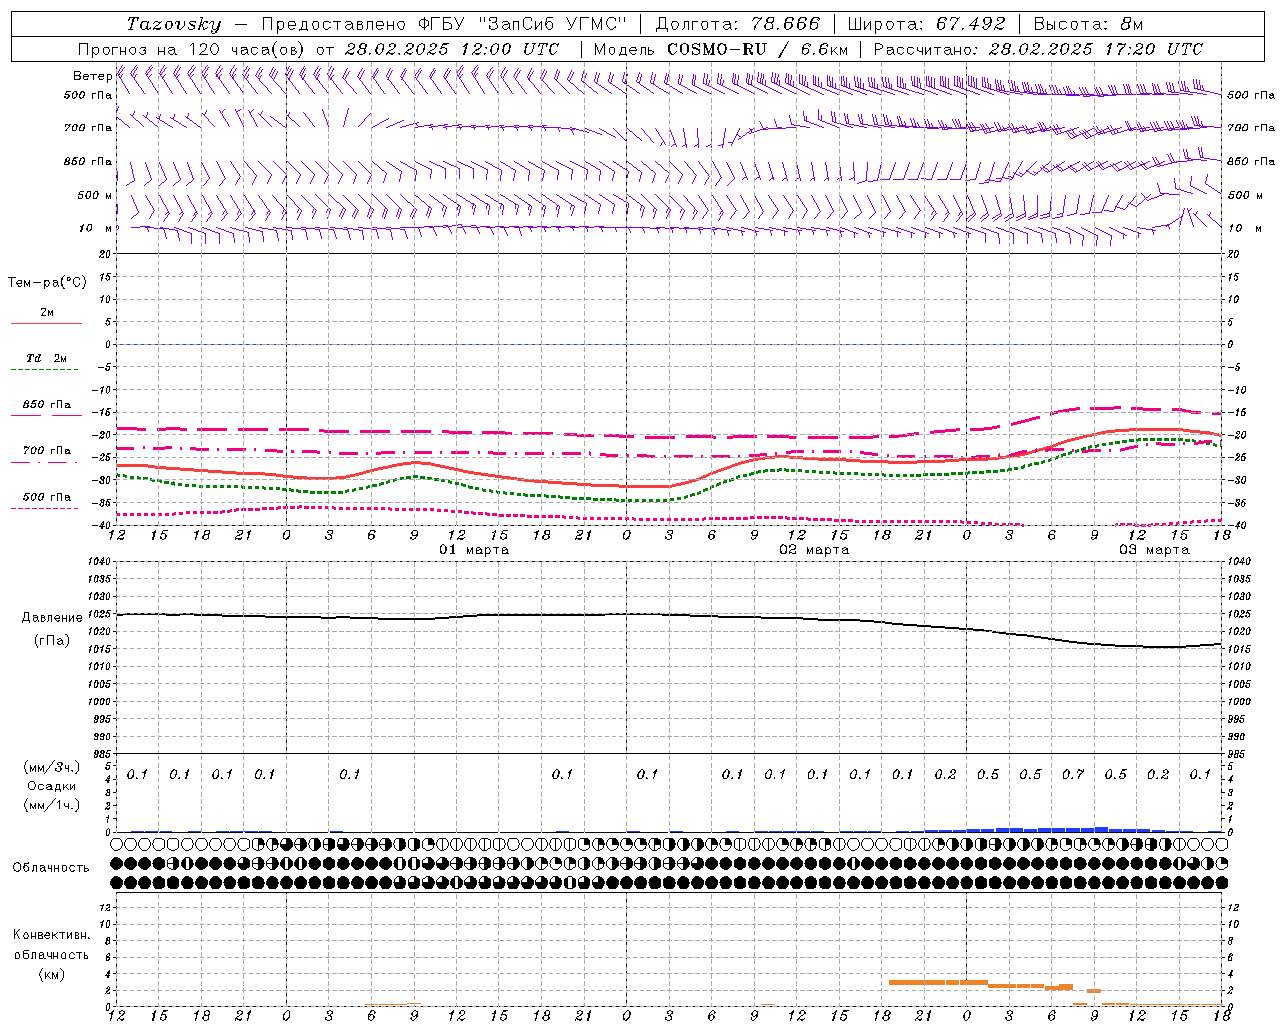Click the 'Облачность' cloudiness label
Image resolution: width=1280 pixels, height=1024 pixels.
51,868
